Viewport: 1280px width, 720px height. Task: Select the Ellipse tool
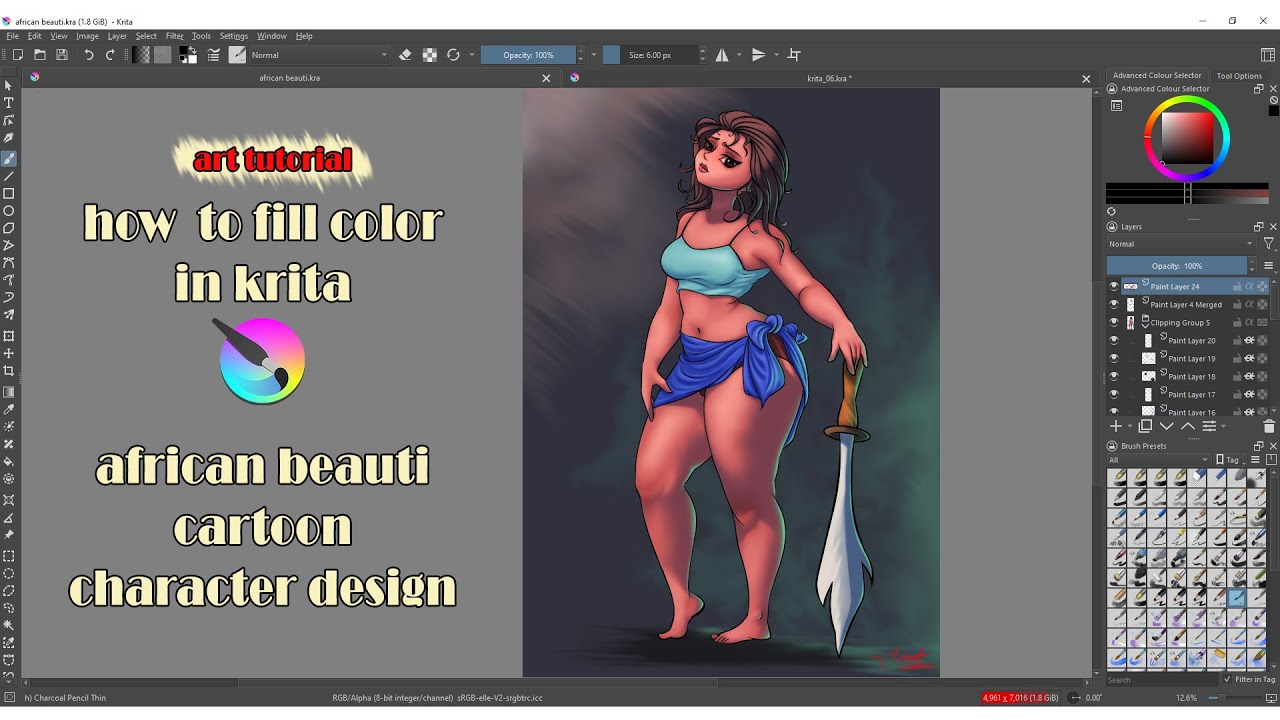click(x=9, y=211)
